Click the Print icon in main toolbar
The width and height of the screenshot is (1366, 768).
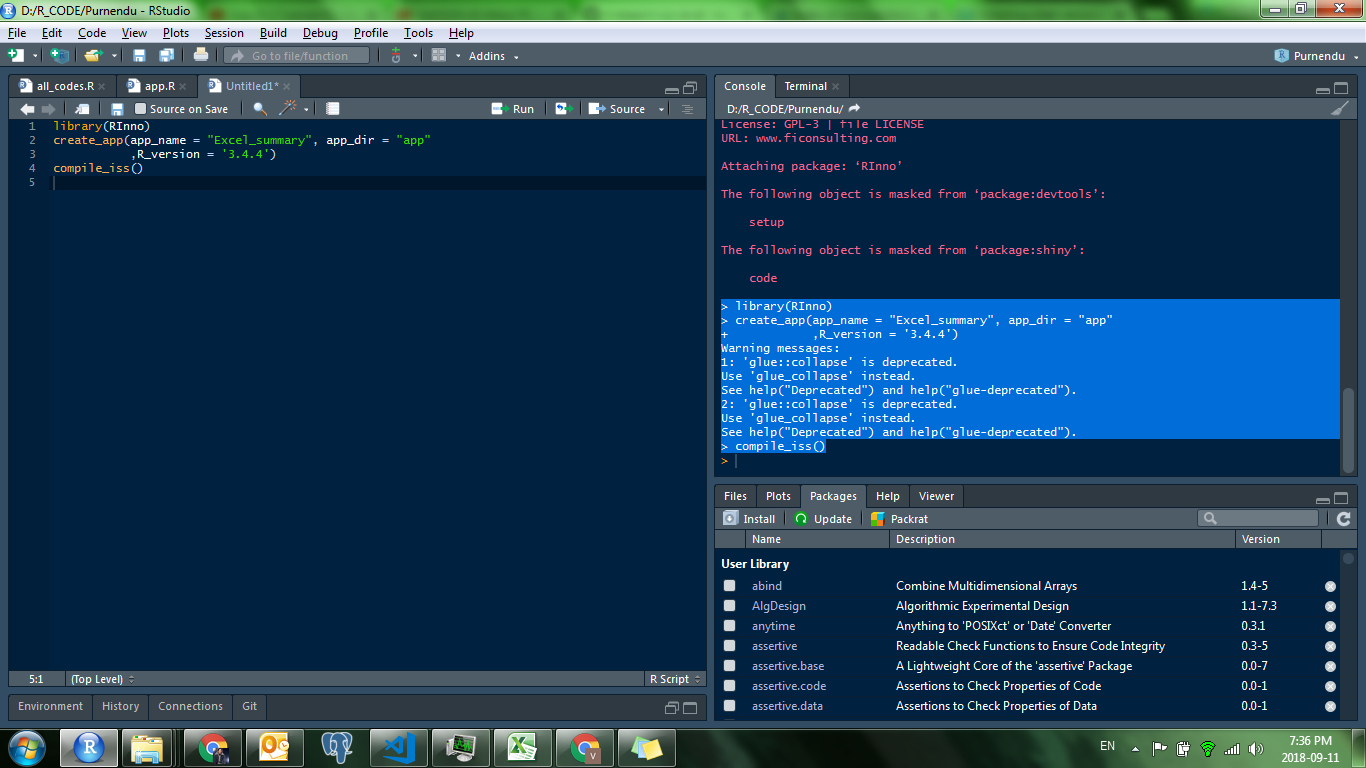tap(201, 55)
